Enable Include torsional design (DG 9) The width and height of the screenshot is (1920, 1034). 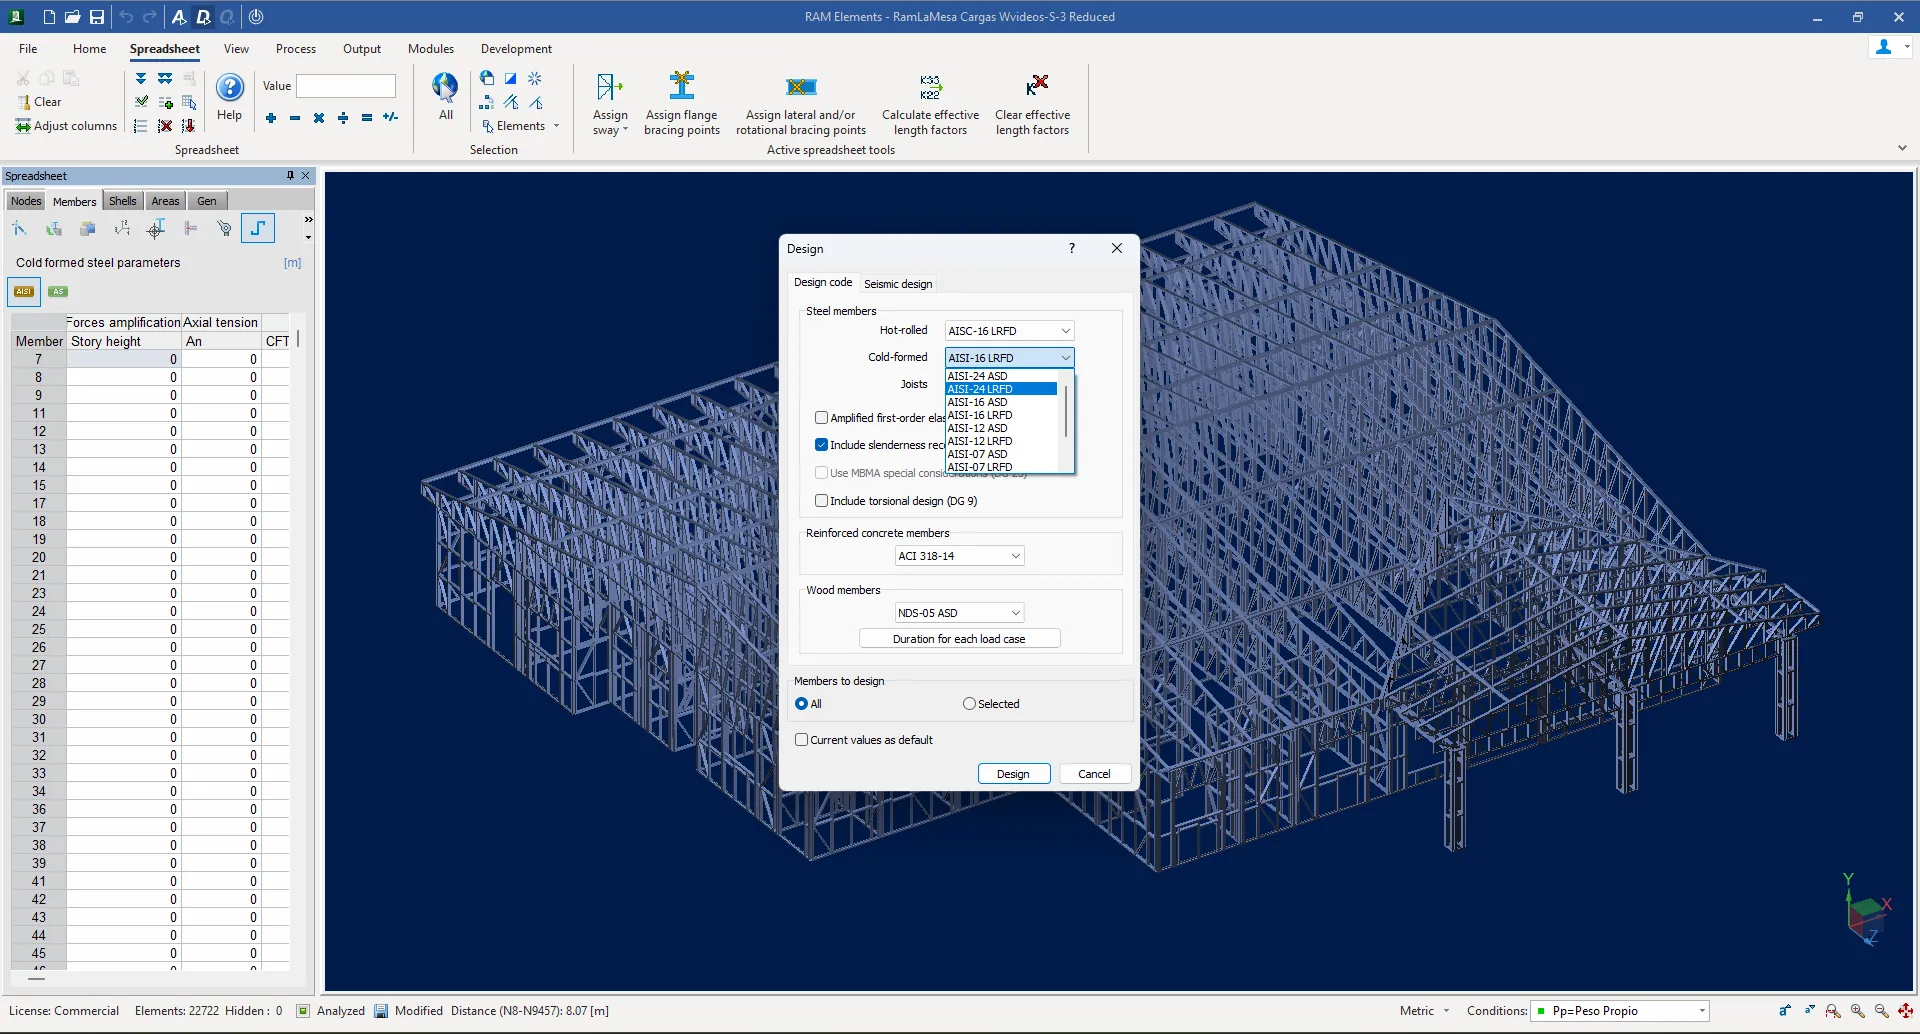tap(821, 501)
